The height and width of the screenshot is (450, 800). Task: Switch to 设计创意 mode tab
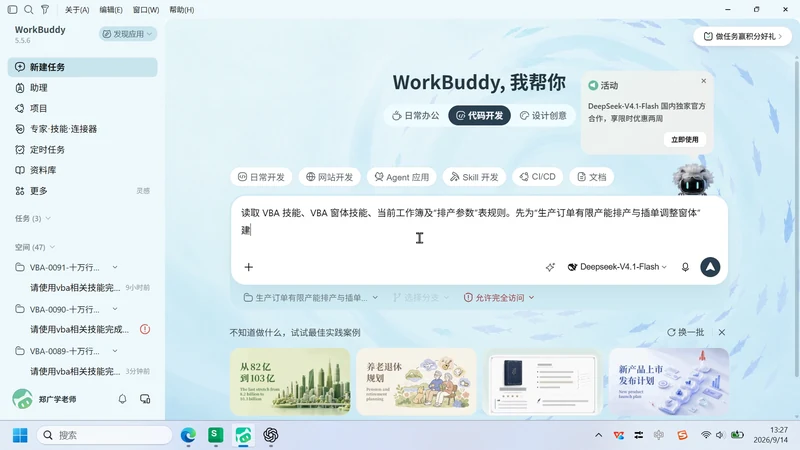tap(543, 116)
